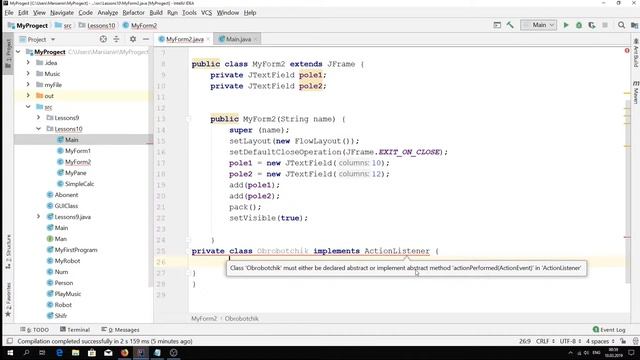The width and height of the screenshot is (640, 360).
Task: Open the Structure side tool window
Action: (x=8, y=252)
